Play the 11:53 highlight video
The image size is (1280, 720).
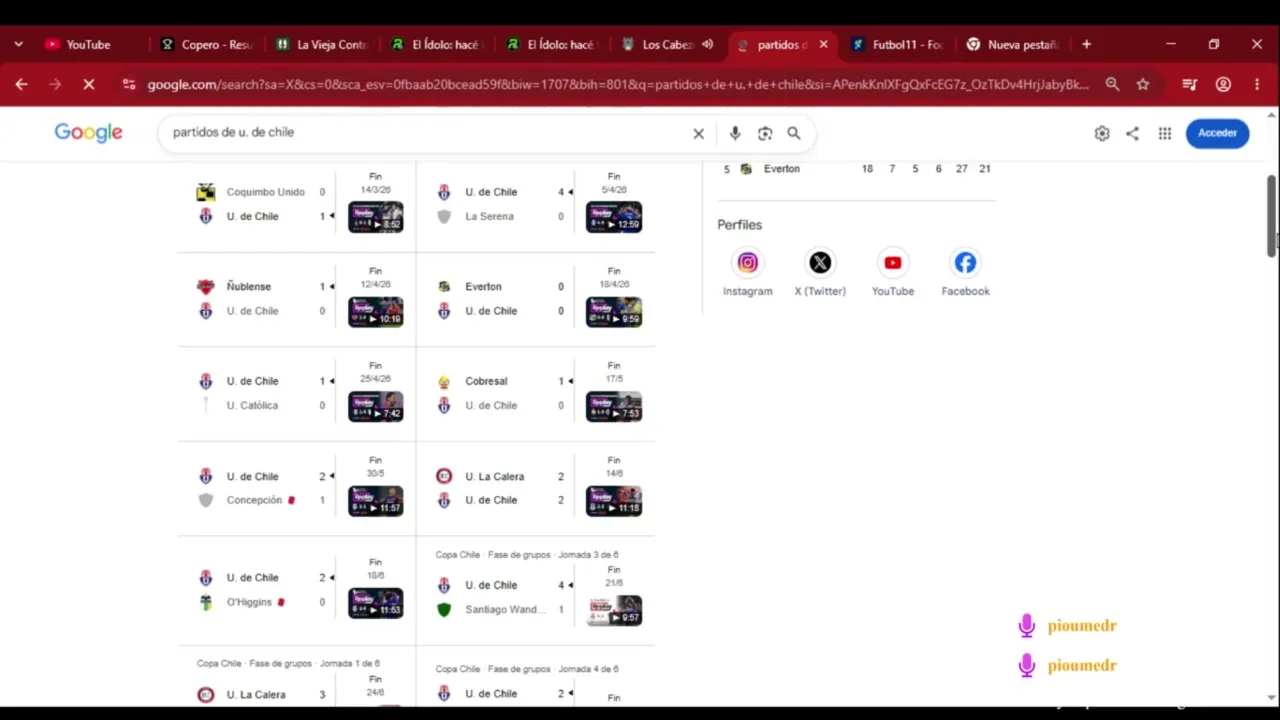click(x=376, y=603)
